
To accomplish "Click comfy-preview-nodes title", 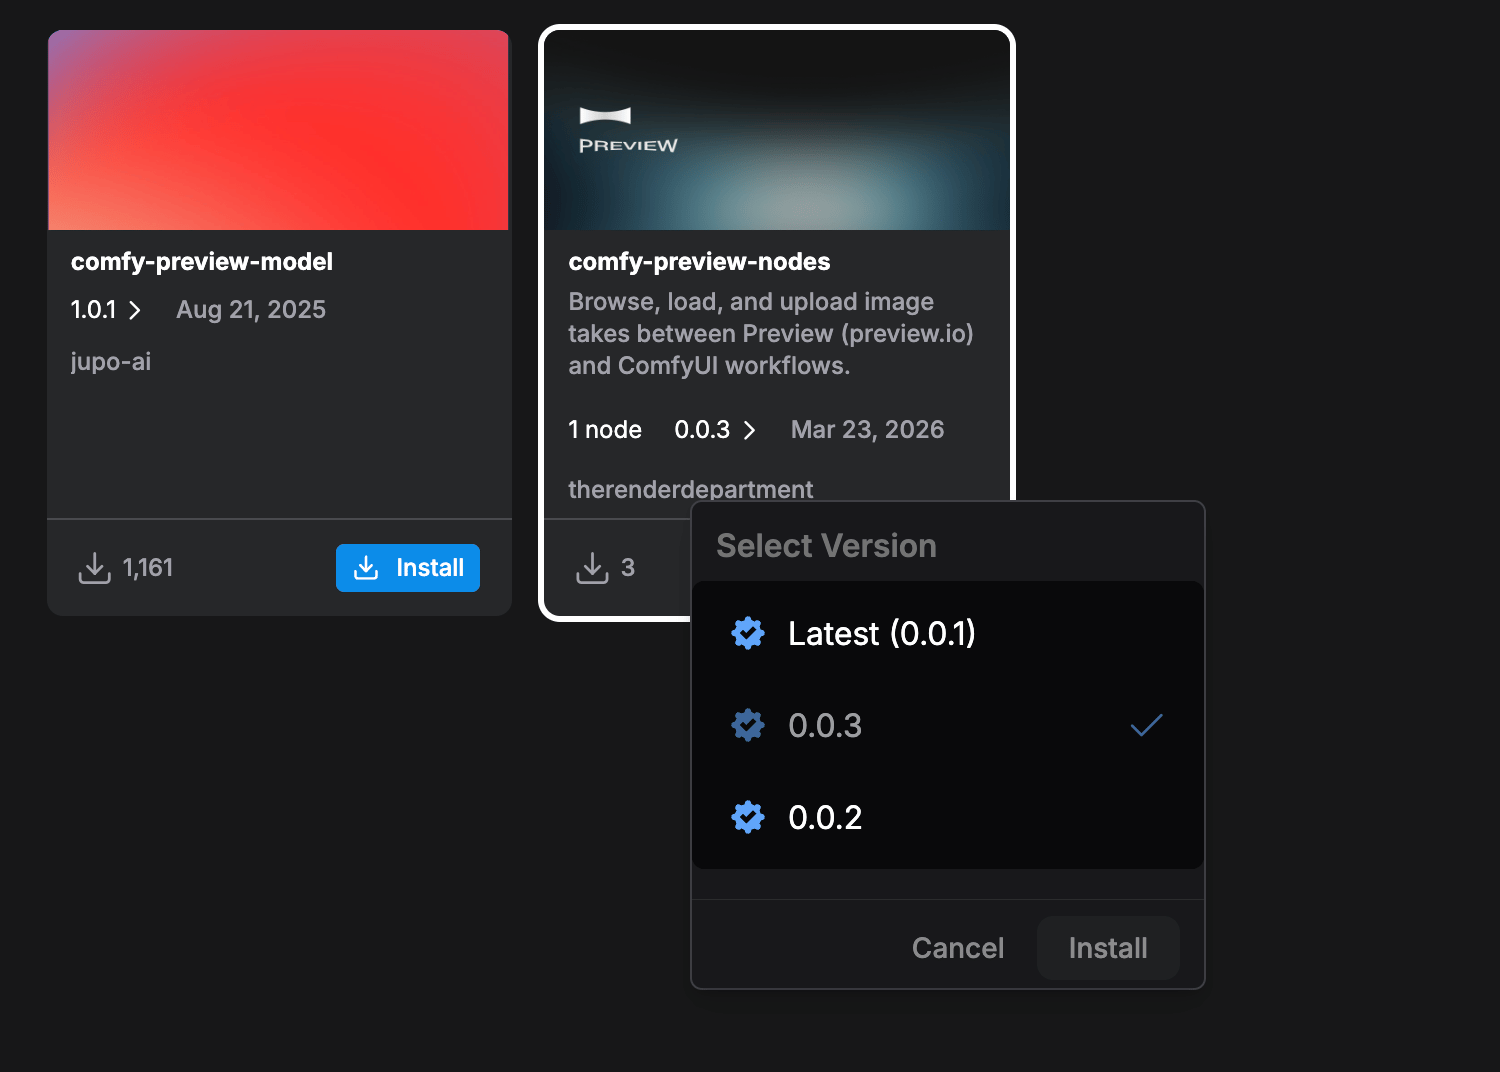I will coord(699,262).
